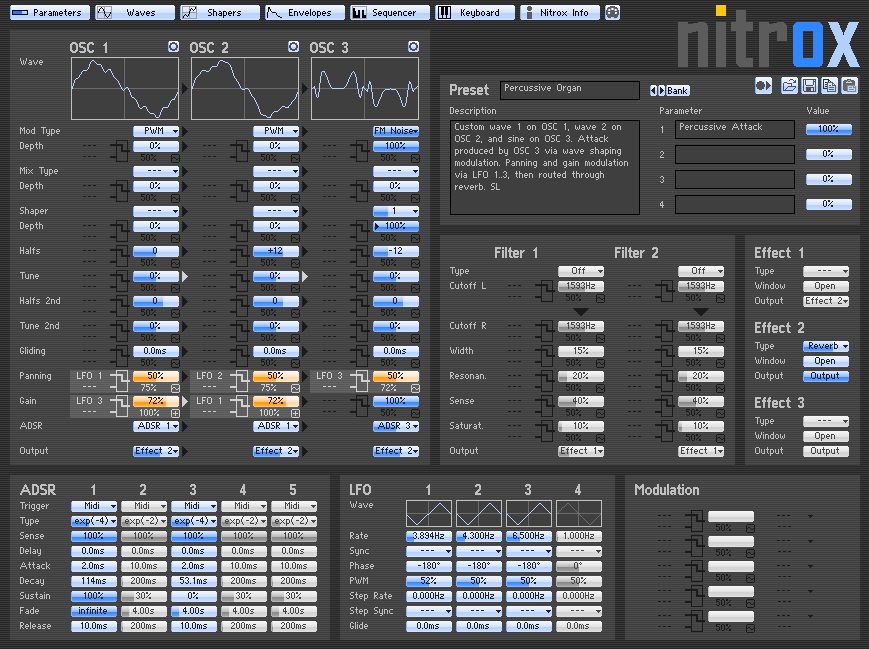Image resolution: width=869 pixels, height=649 pixels.
Task: Open the OSC 1 Mod Type PWM dropdown
Action: (156, 131)
